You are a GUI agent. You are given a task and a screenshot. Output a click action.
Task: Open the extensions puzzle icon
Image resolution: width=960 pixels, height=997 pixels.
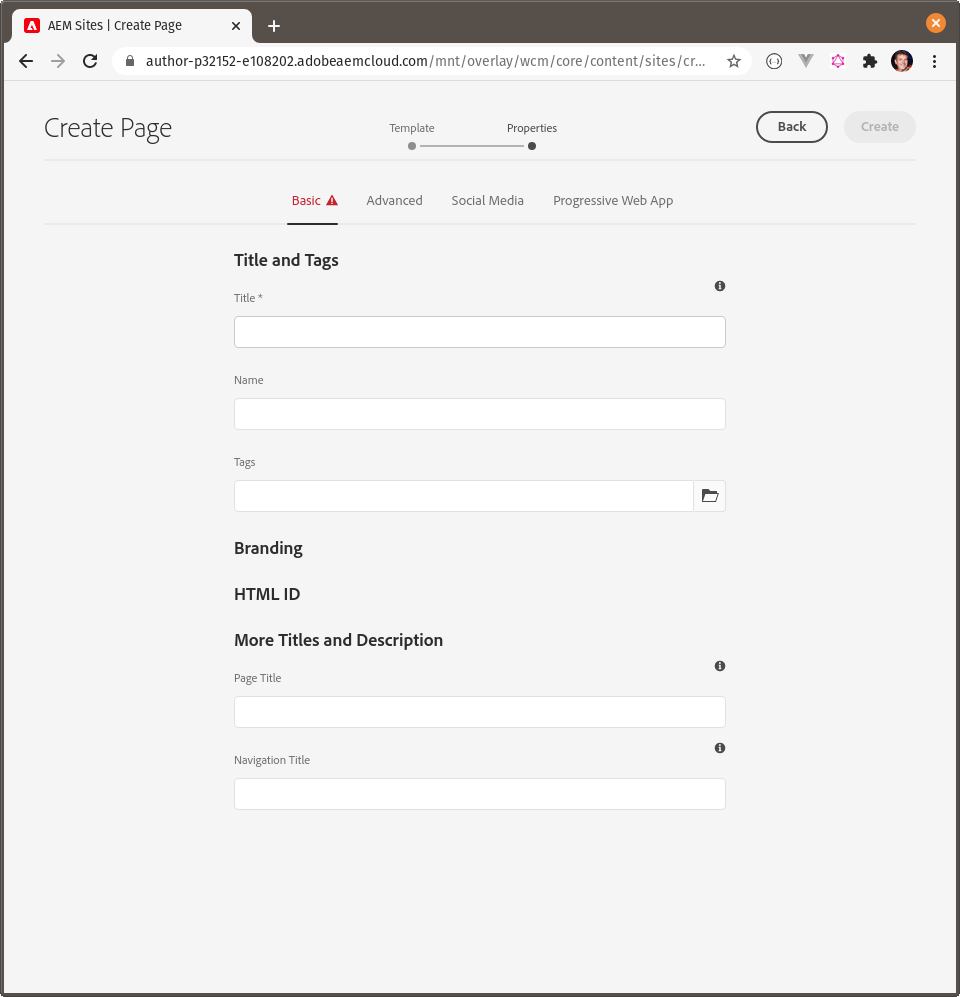point(869,61)
